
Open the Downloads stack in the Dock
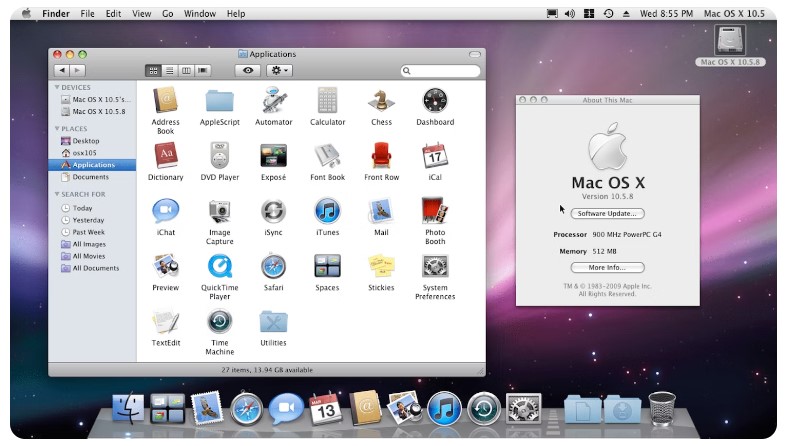(622, 409)
